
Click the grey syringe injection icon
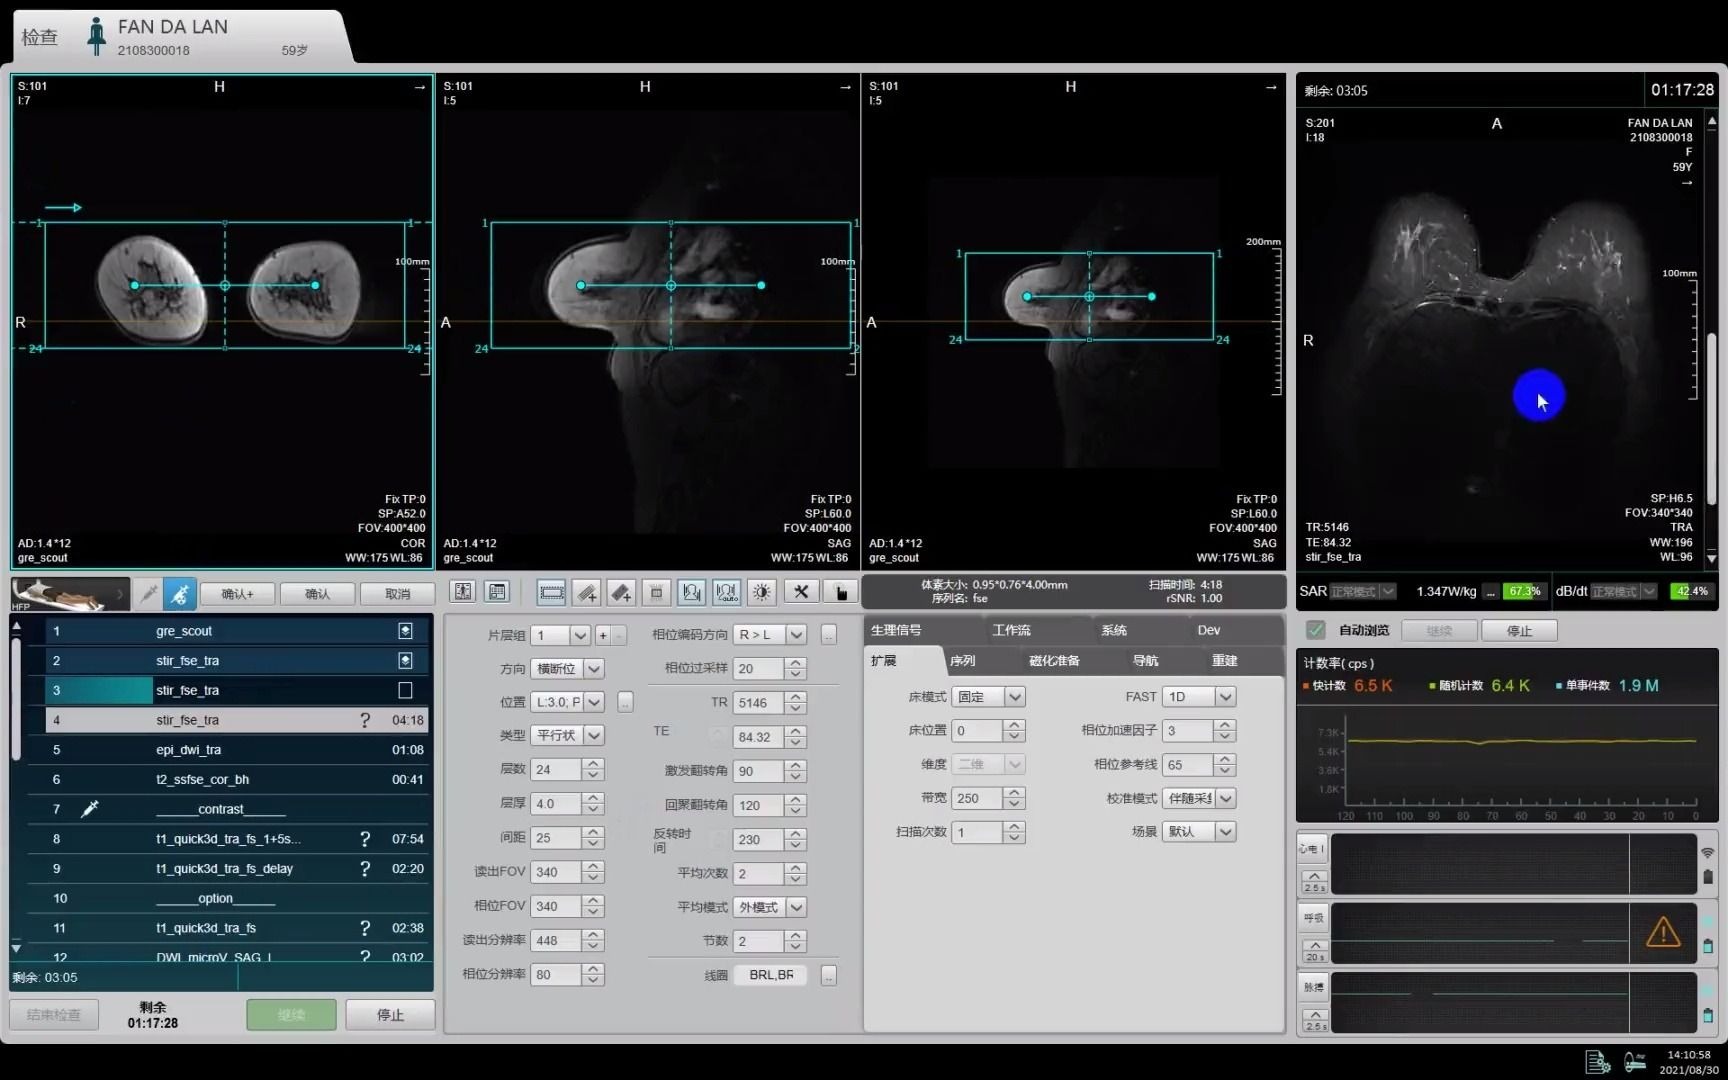pyautogui.click(x=148, y=594)
